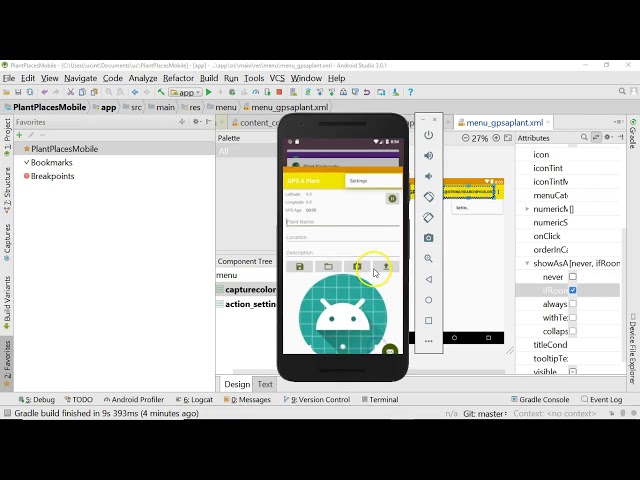Image resolution: width=640 pixels, height=480 pixels.
Task: Click the upload arrow button in the phone app
Action: [386, 267]
